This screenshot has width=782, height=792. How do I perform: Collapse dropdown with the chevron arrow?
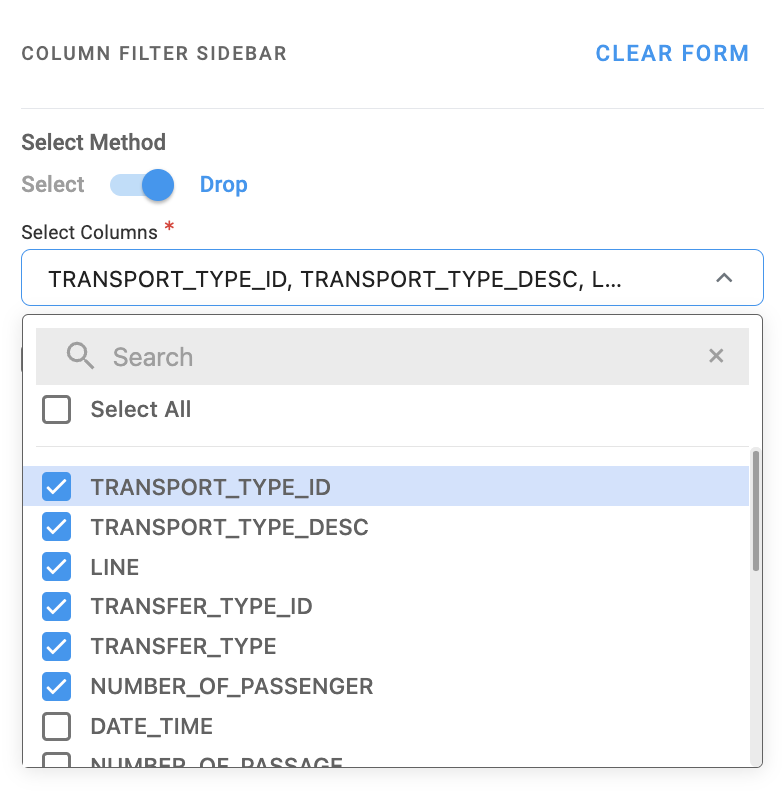click(724, 278)
